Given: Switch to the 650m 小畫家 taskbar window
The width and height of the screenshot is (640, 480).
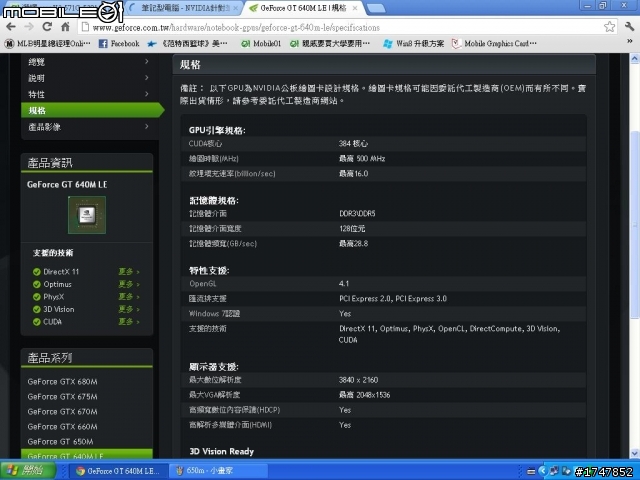Looking at the screenshot, I should coord(218,471).
